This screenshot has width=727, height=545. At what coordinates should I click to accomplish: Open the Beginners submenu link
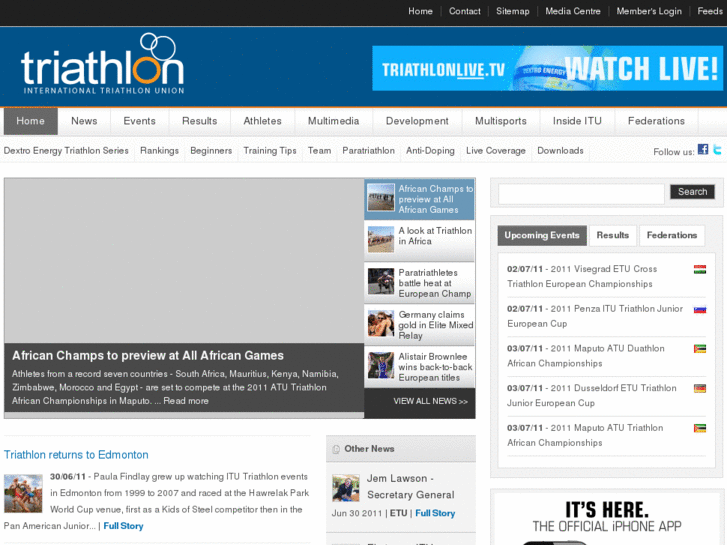pos(211,151)
